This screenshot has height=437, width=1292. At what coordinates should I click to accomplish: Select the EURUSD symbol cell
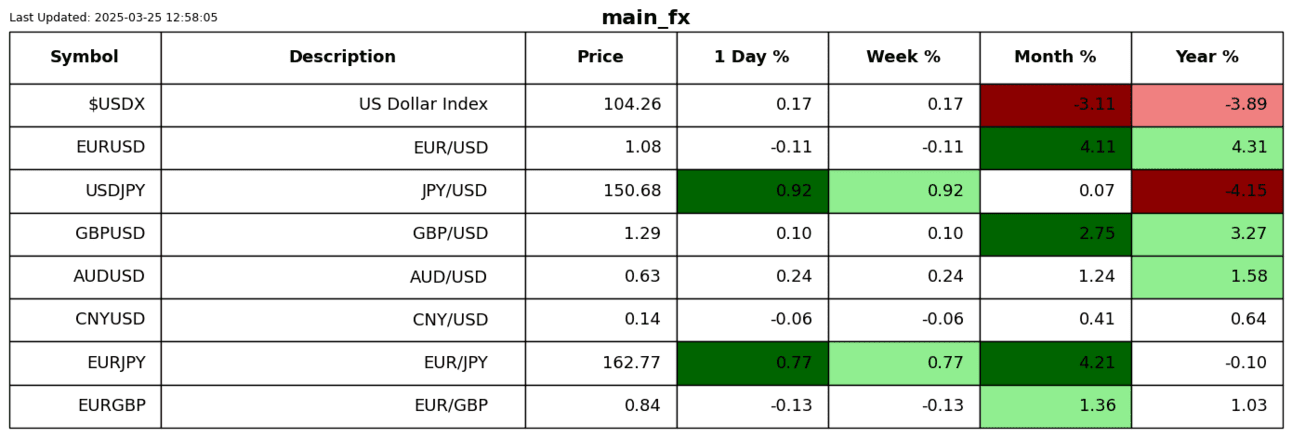tap(85, 148)
